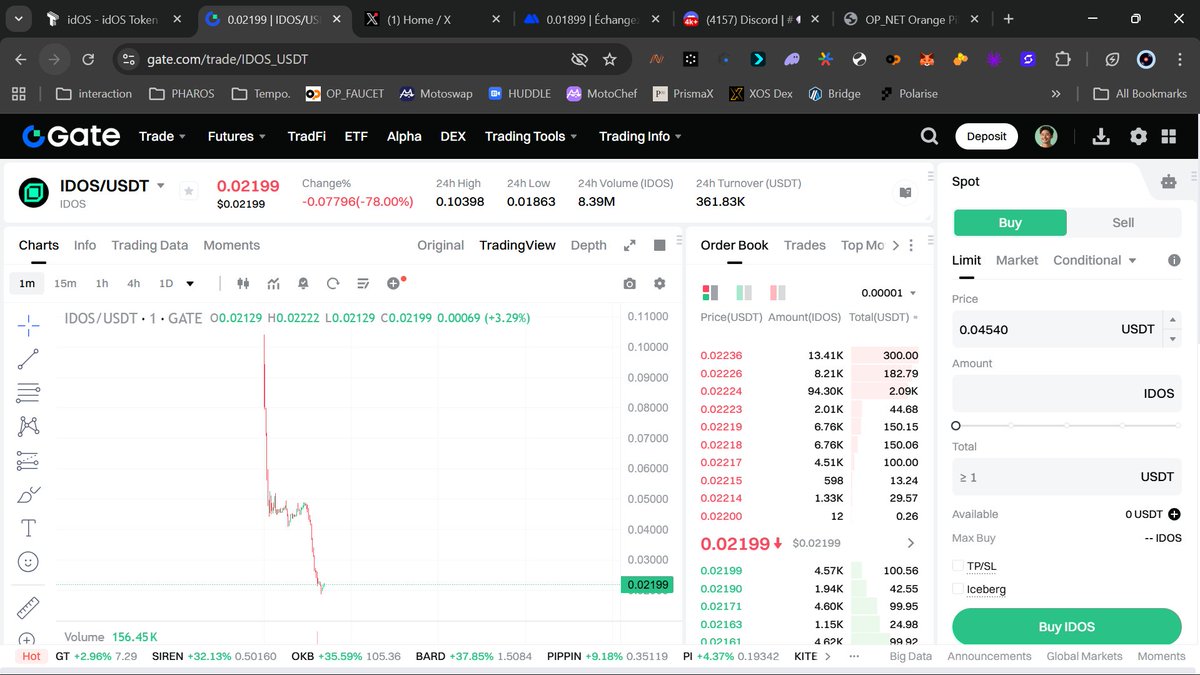1200x675 pixels.
Task: Show order type info icon
Action: (x=1174, y=260)
